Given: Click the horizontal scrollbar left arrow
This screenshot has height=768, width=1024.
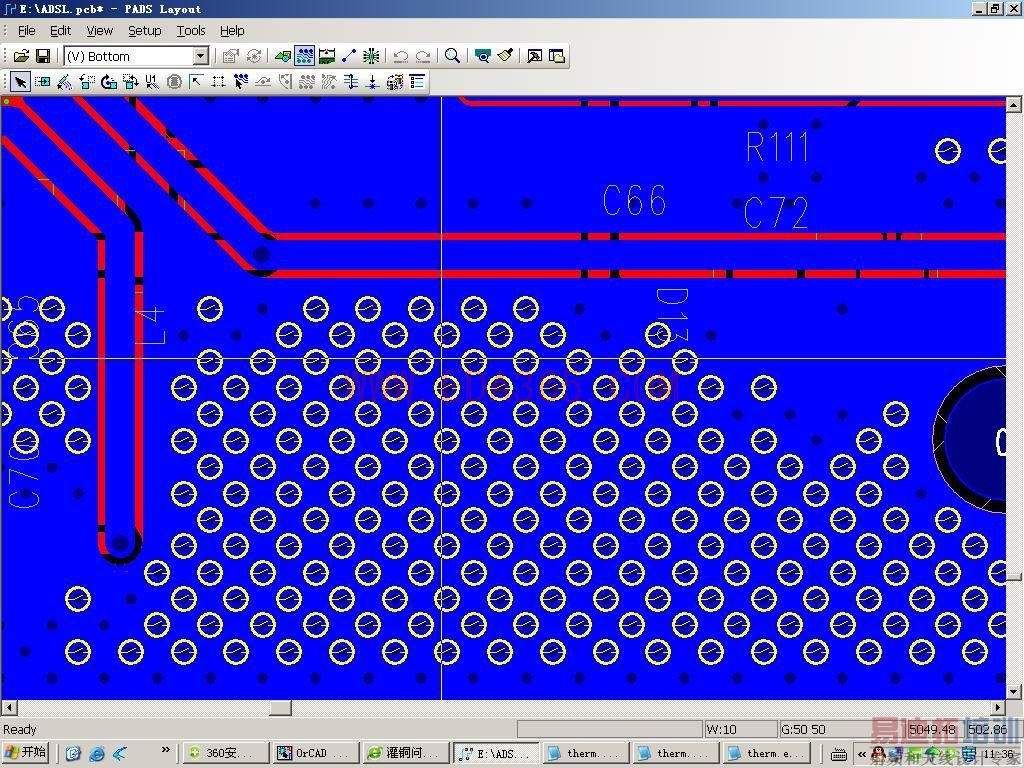Looking at the screenshot, I should 9,707.
